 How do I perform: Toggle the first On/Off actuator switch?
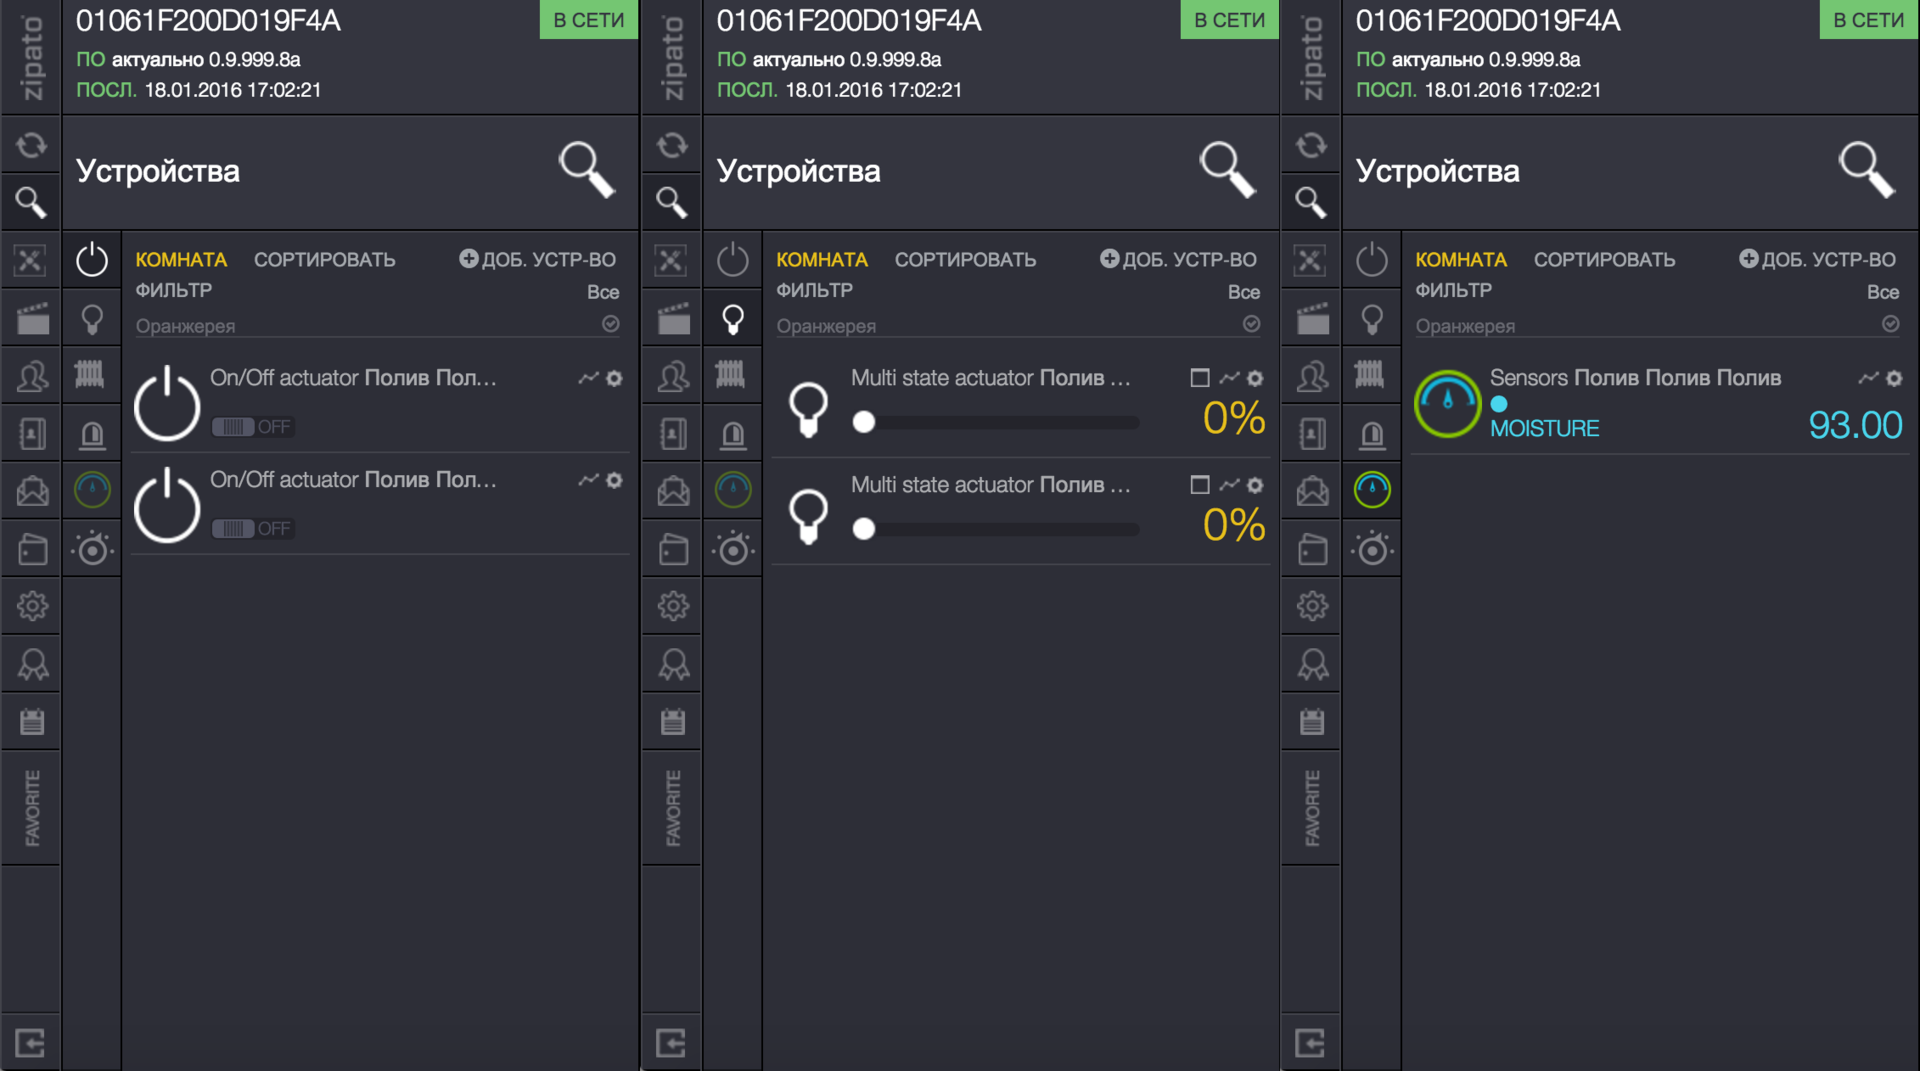[x=233, y=427]
